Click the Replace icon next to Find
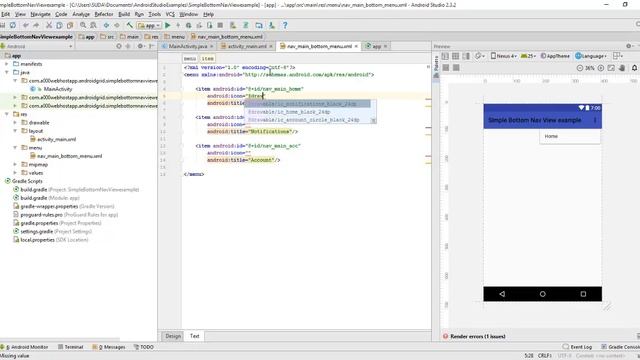Screen dimensions: 640x360 [x=93, y=25]
